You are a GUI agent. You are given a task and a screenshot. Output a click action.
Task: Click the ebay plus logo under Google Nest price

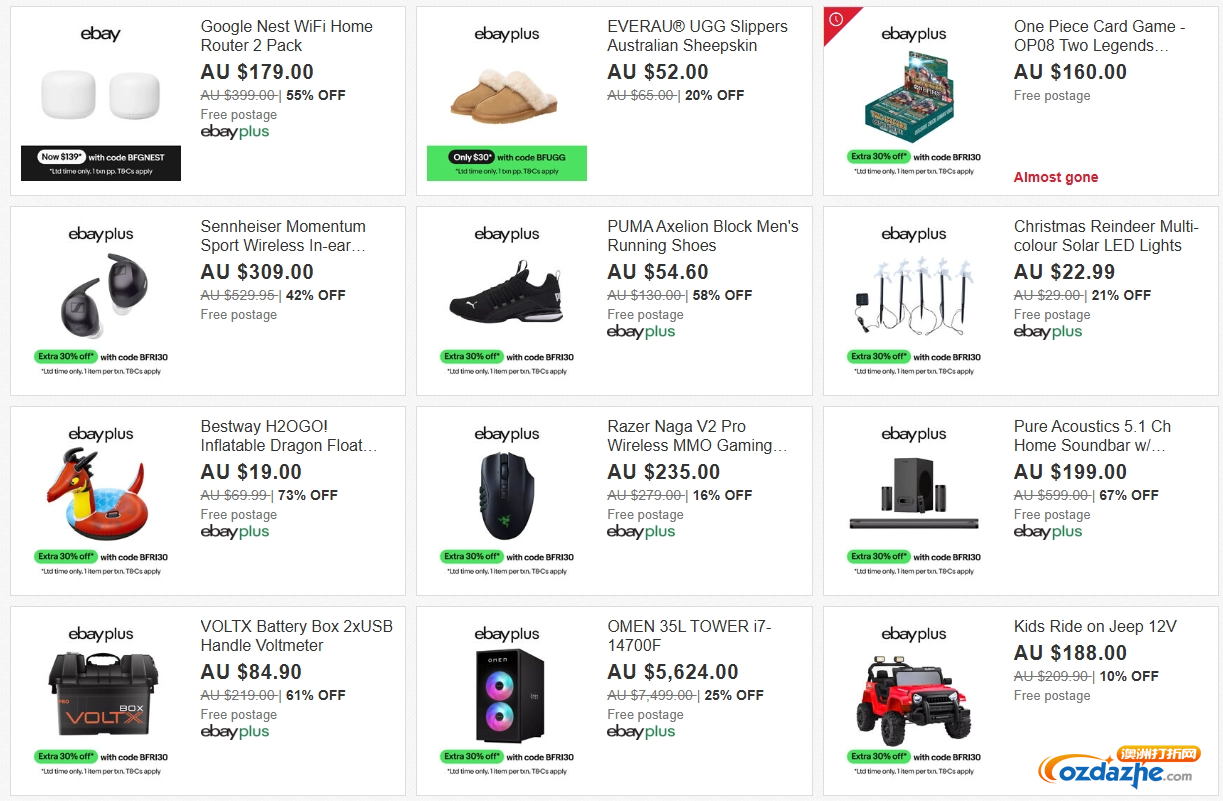235,132
